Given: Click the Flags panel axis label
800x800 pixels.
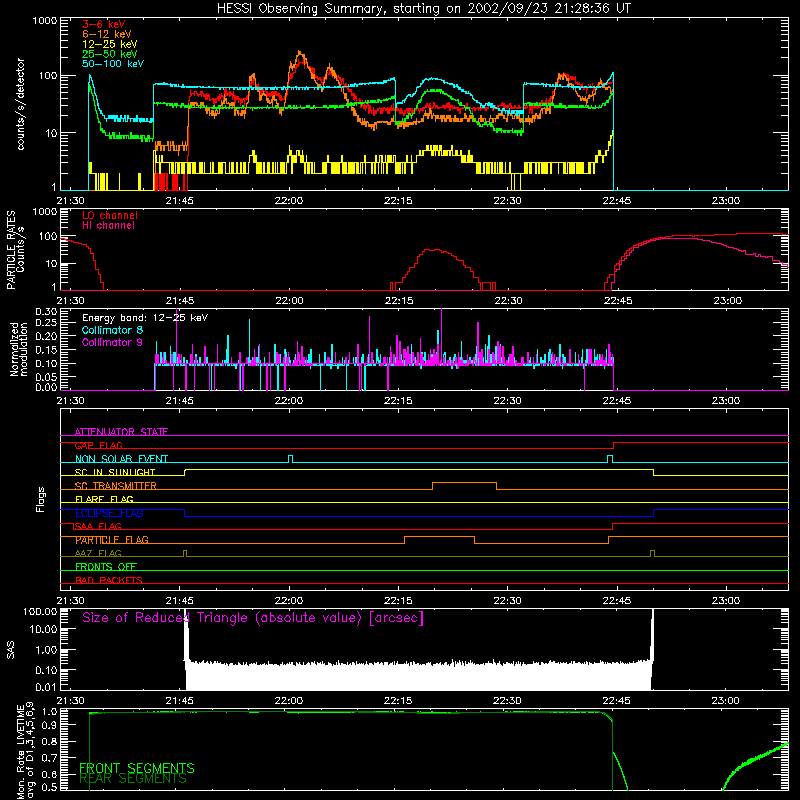Looking at the screenshot, I should 41,499.
